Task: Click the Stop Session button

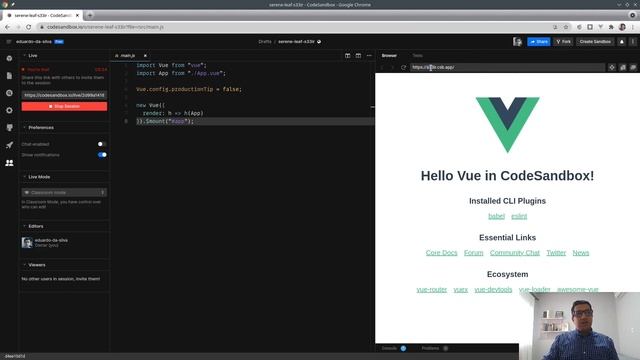Action: point(64,107)
